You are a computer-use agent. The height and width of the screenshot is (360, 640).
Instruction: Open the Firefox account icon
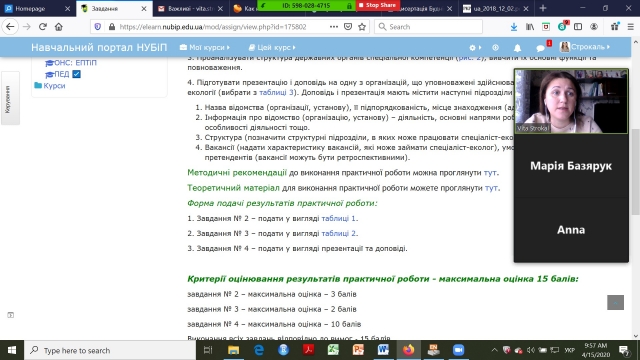click(594, 27)
